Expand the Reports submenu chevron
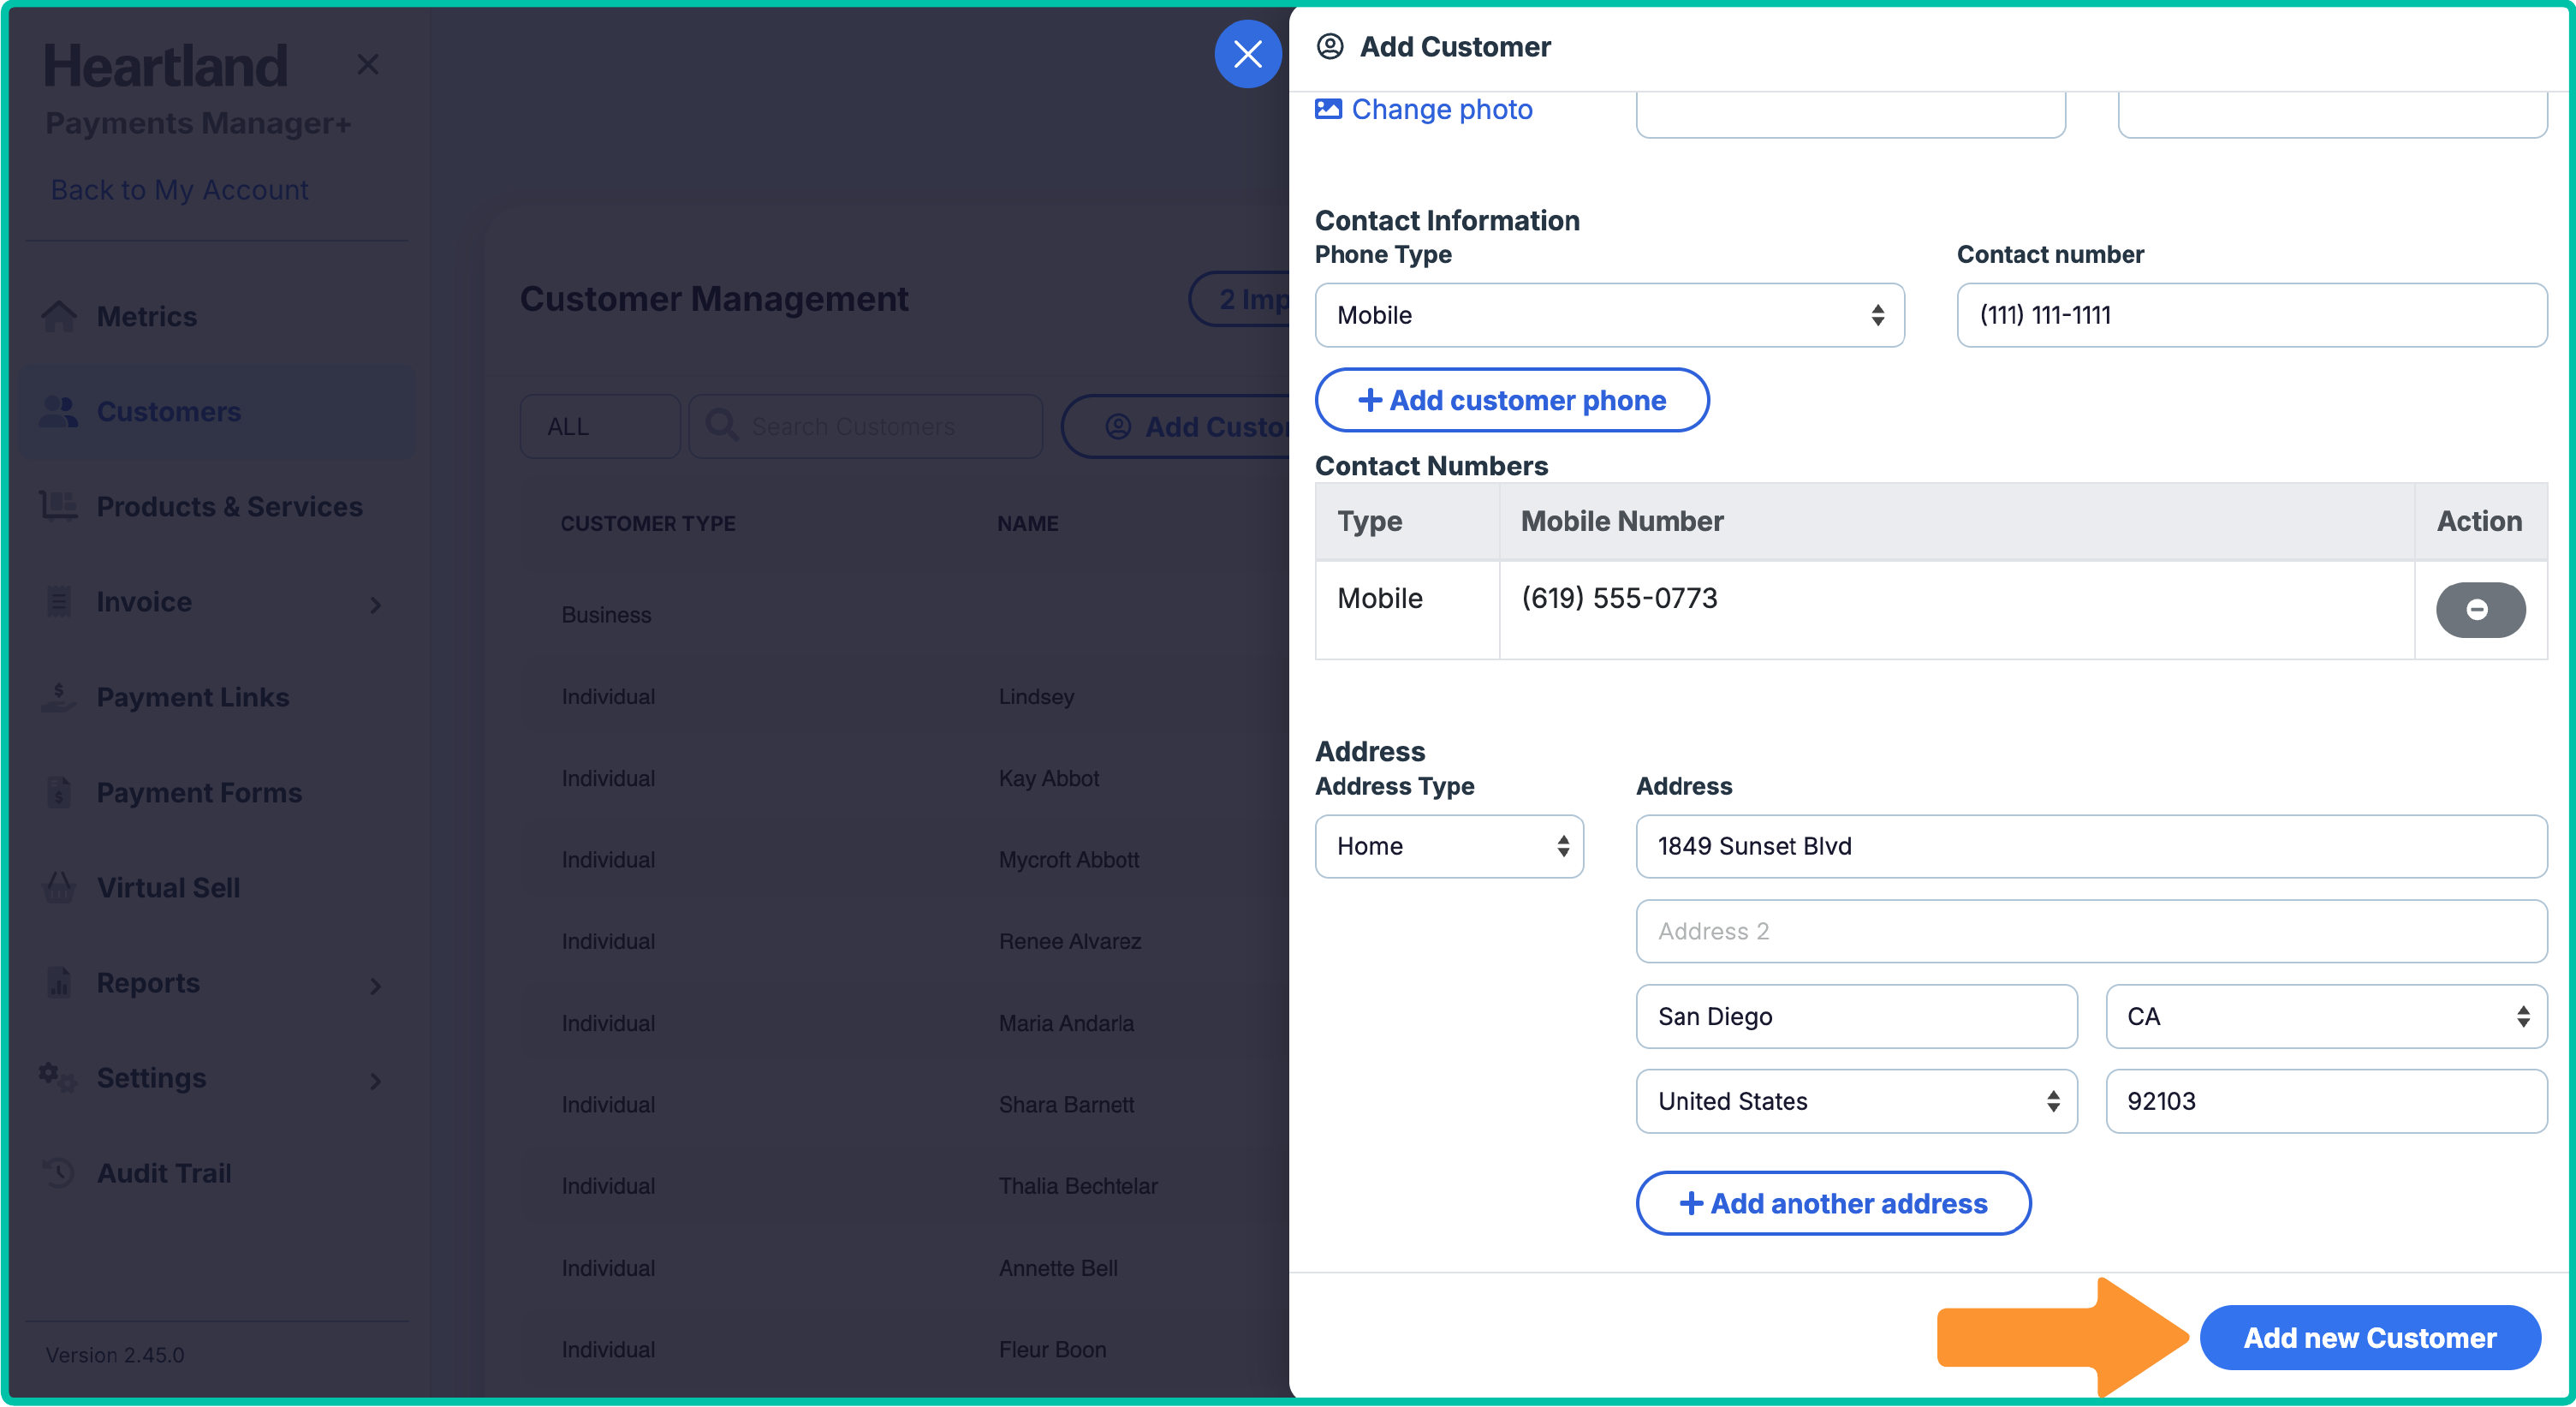The height and width of the screenshot is (1407, 2576). tap(375, 985)
